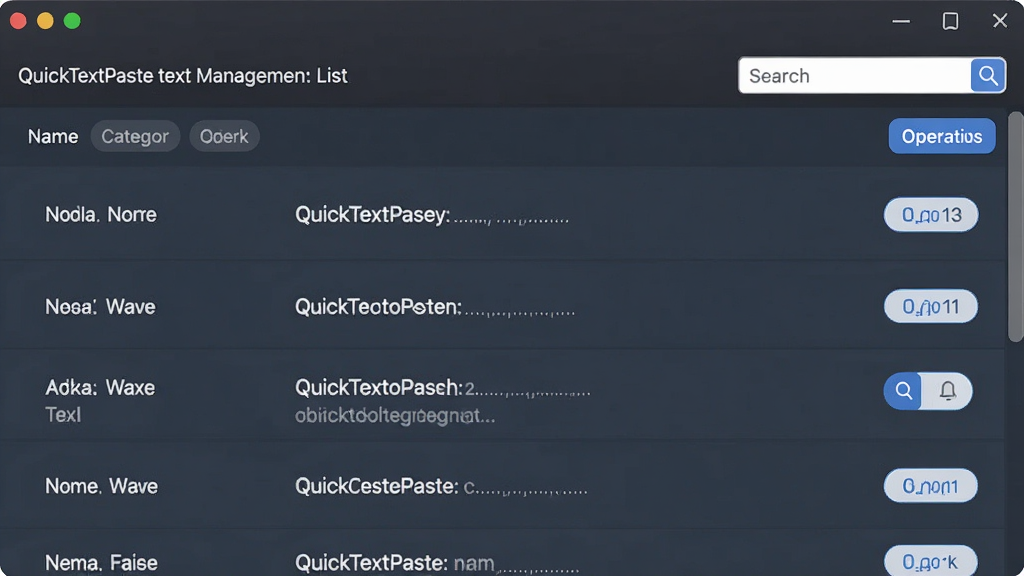Click the 0.0011 badge on Nesa Wave row

(931, 306)
